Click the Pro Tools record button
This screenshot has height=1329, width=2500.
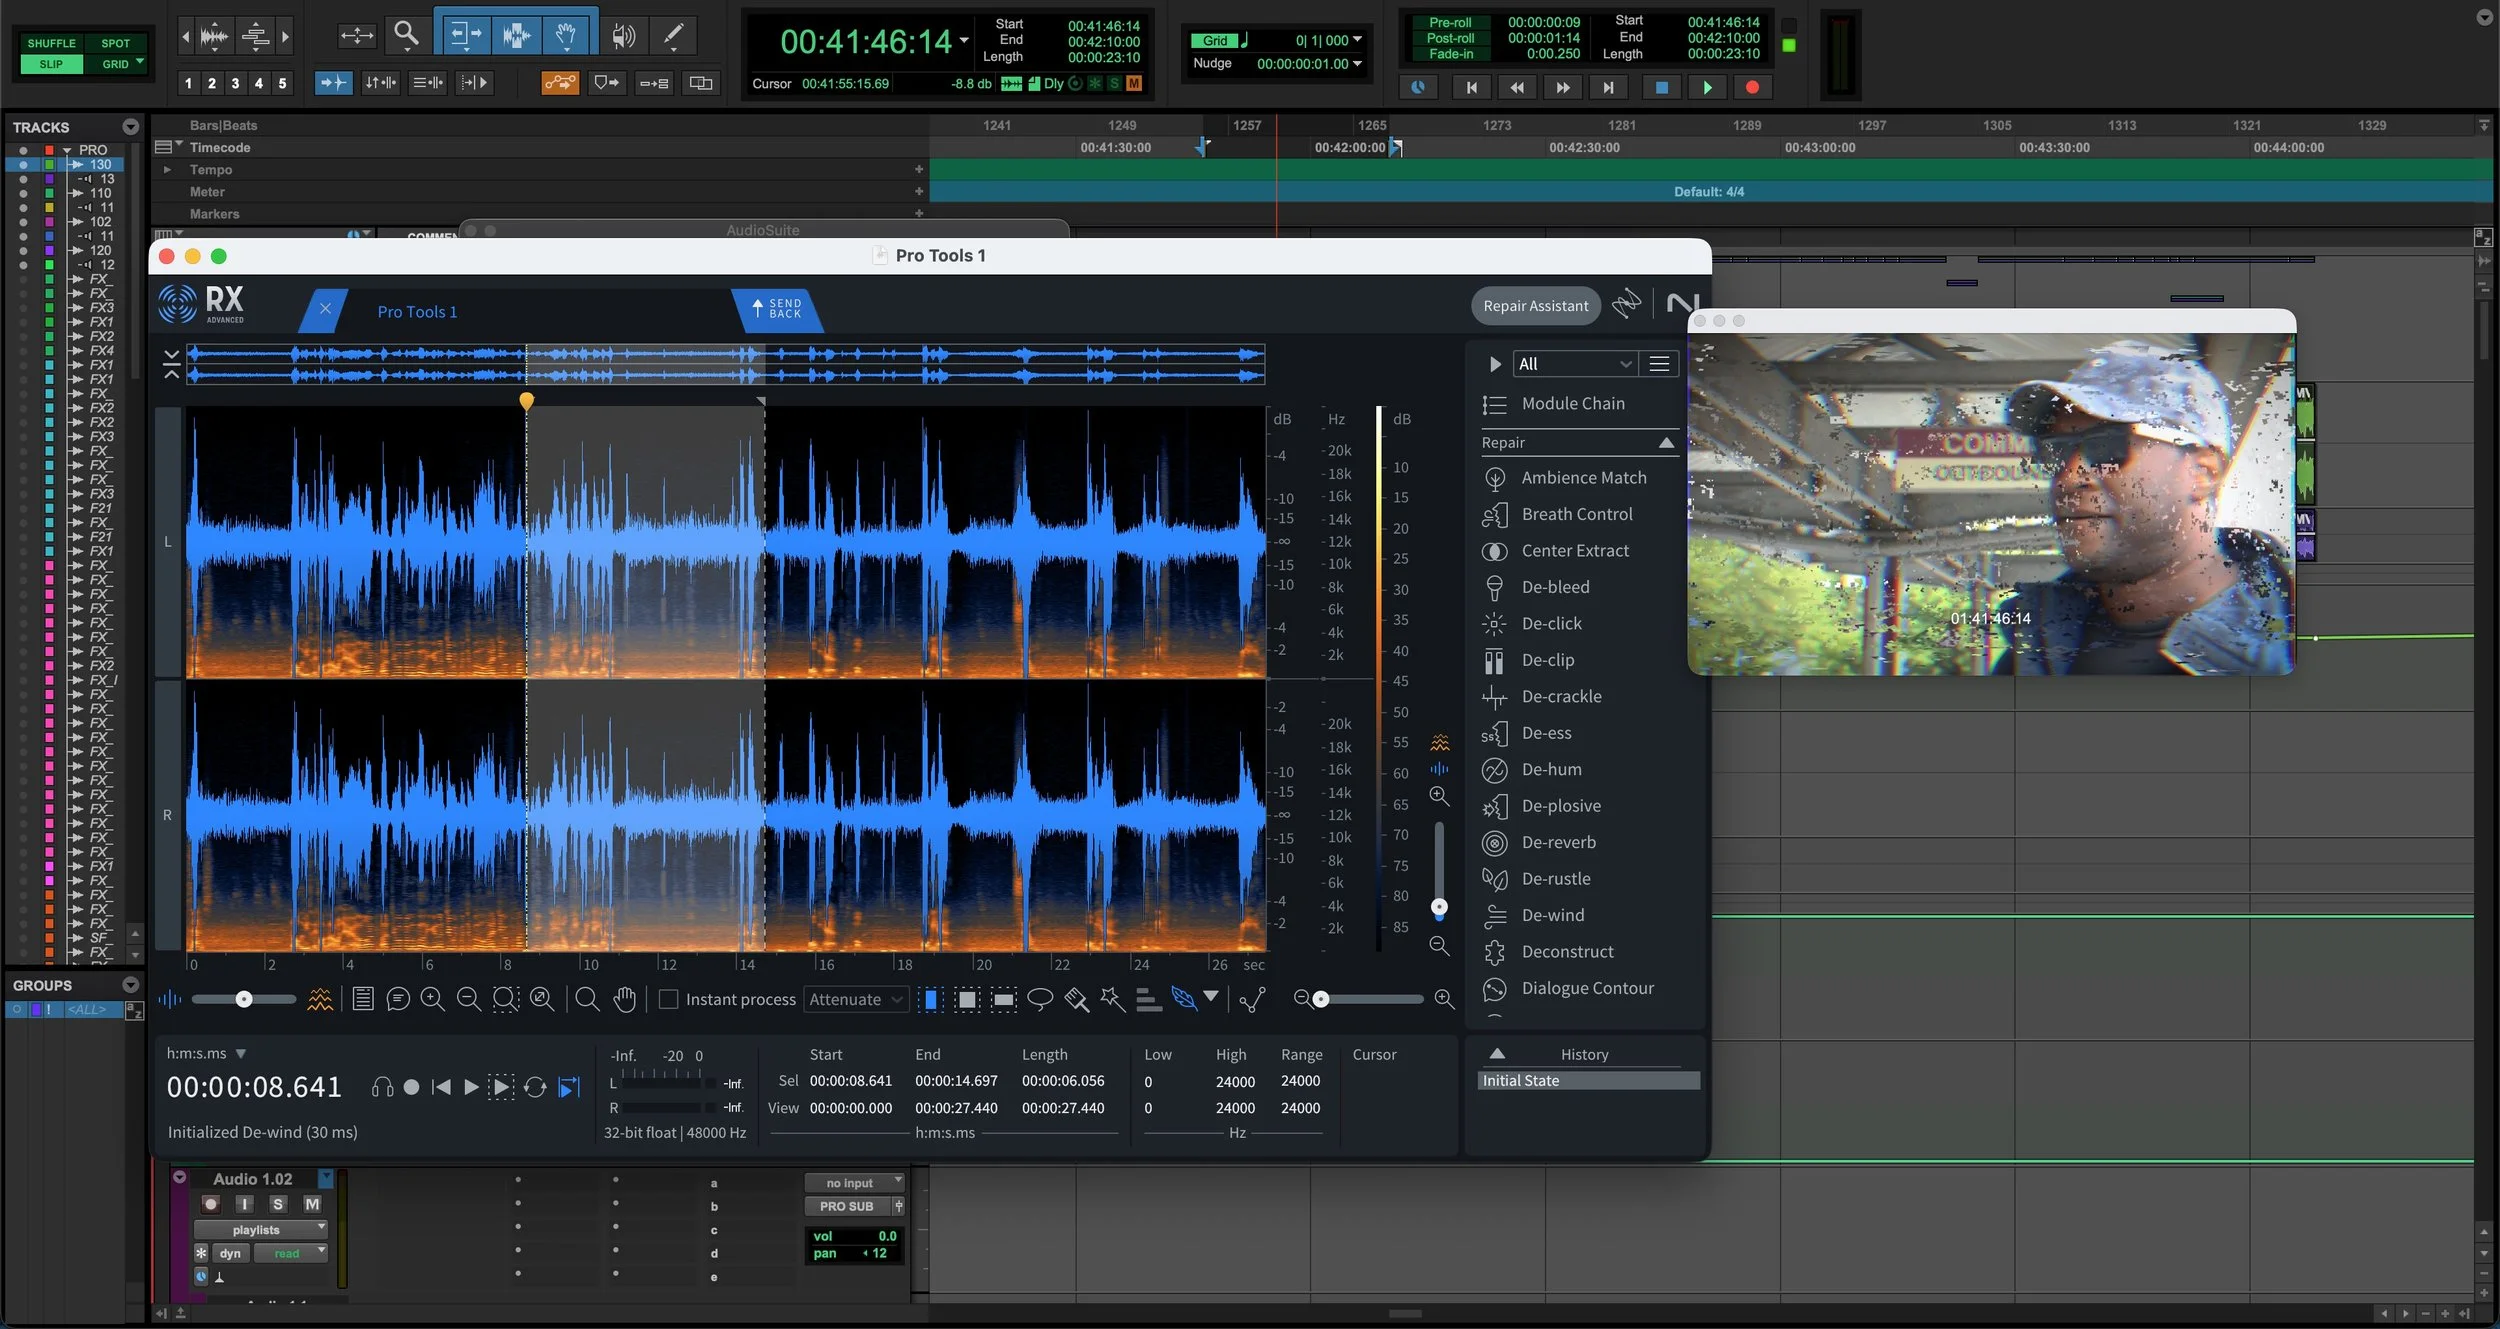click(x=1752, y=88)
